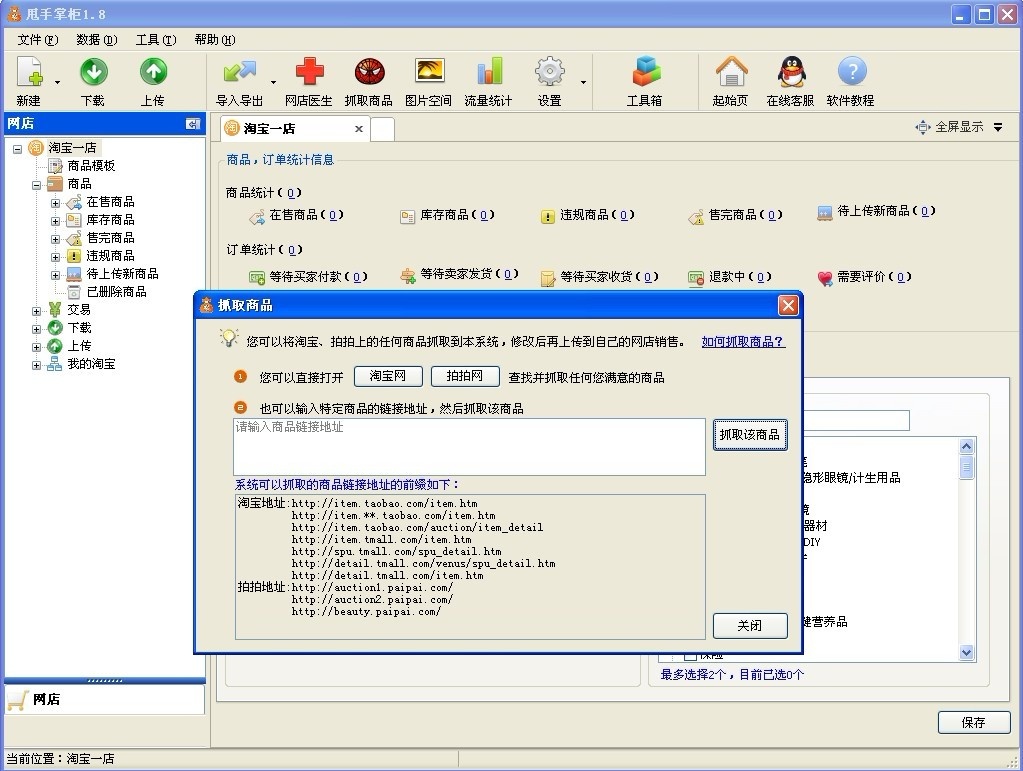The width and height of the screenshot is (1023, 771).
Task: Click 全屏显示 fullscreen icon
Action: [923, 127]
